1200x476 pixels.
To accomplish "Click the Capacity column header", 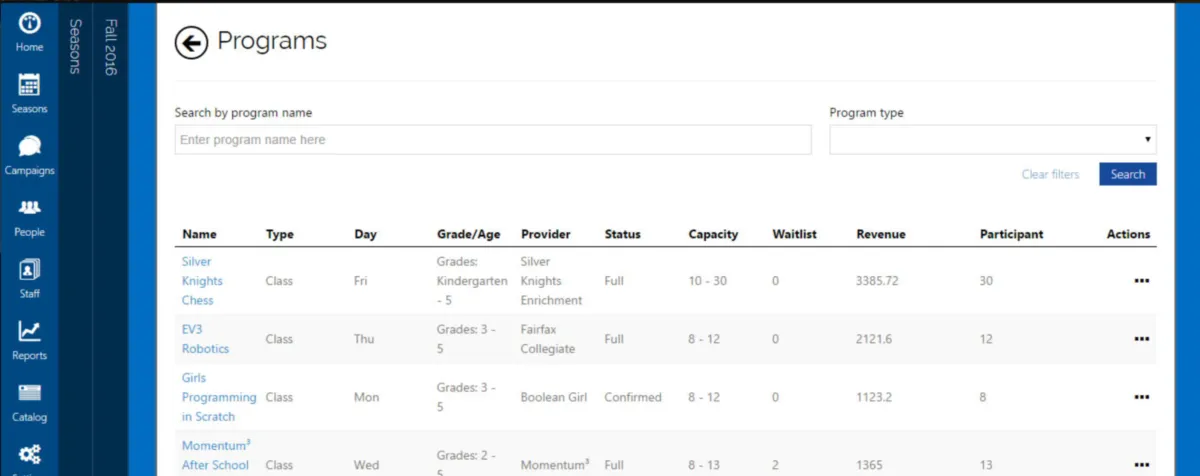I will (x=713, y=234).
